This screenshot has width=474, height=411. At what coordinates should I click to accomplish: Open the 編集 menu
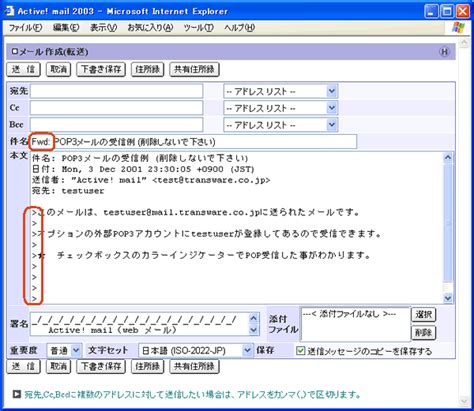point(66,28)
